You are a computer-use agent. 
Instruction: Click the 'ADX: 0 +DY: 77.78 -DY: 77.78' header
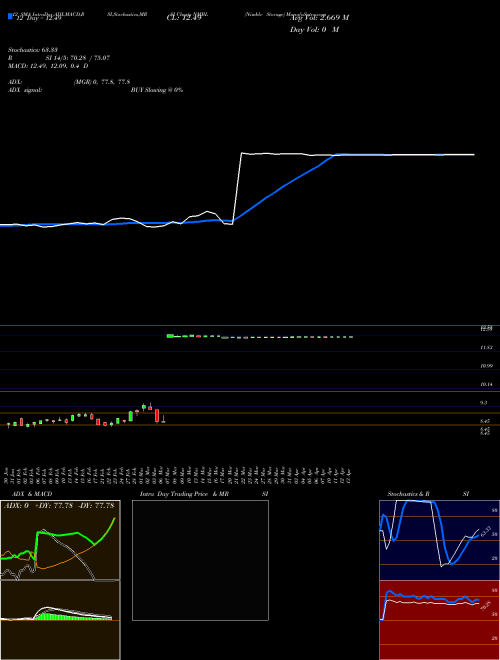[59, 505]
